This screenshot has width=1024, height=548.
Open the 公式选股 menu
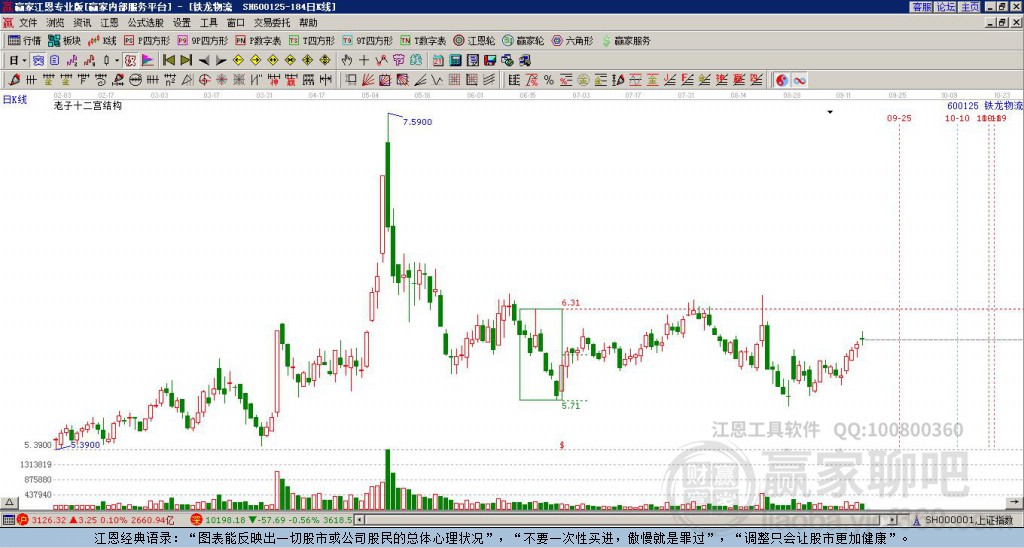click(x=146, y=23)
